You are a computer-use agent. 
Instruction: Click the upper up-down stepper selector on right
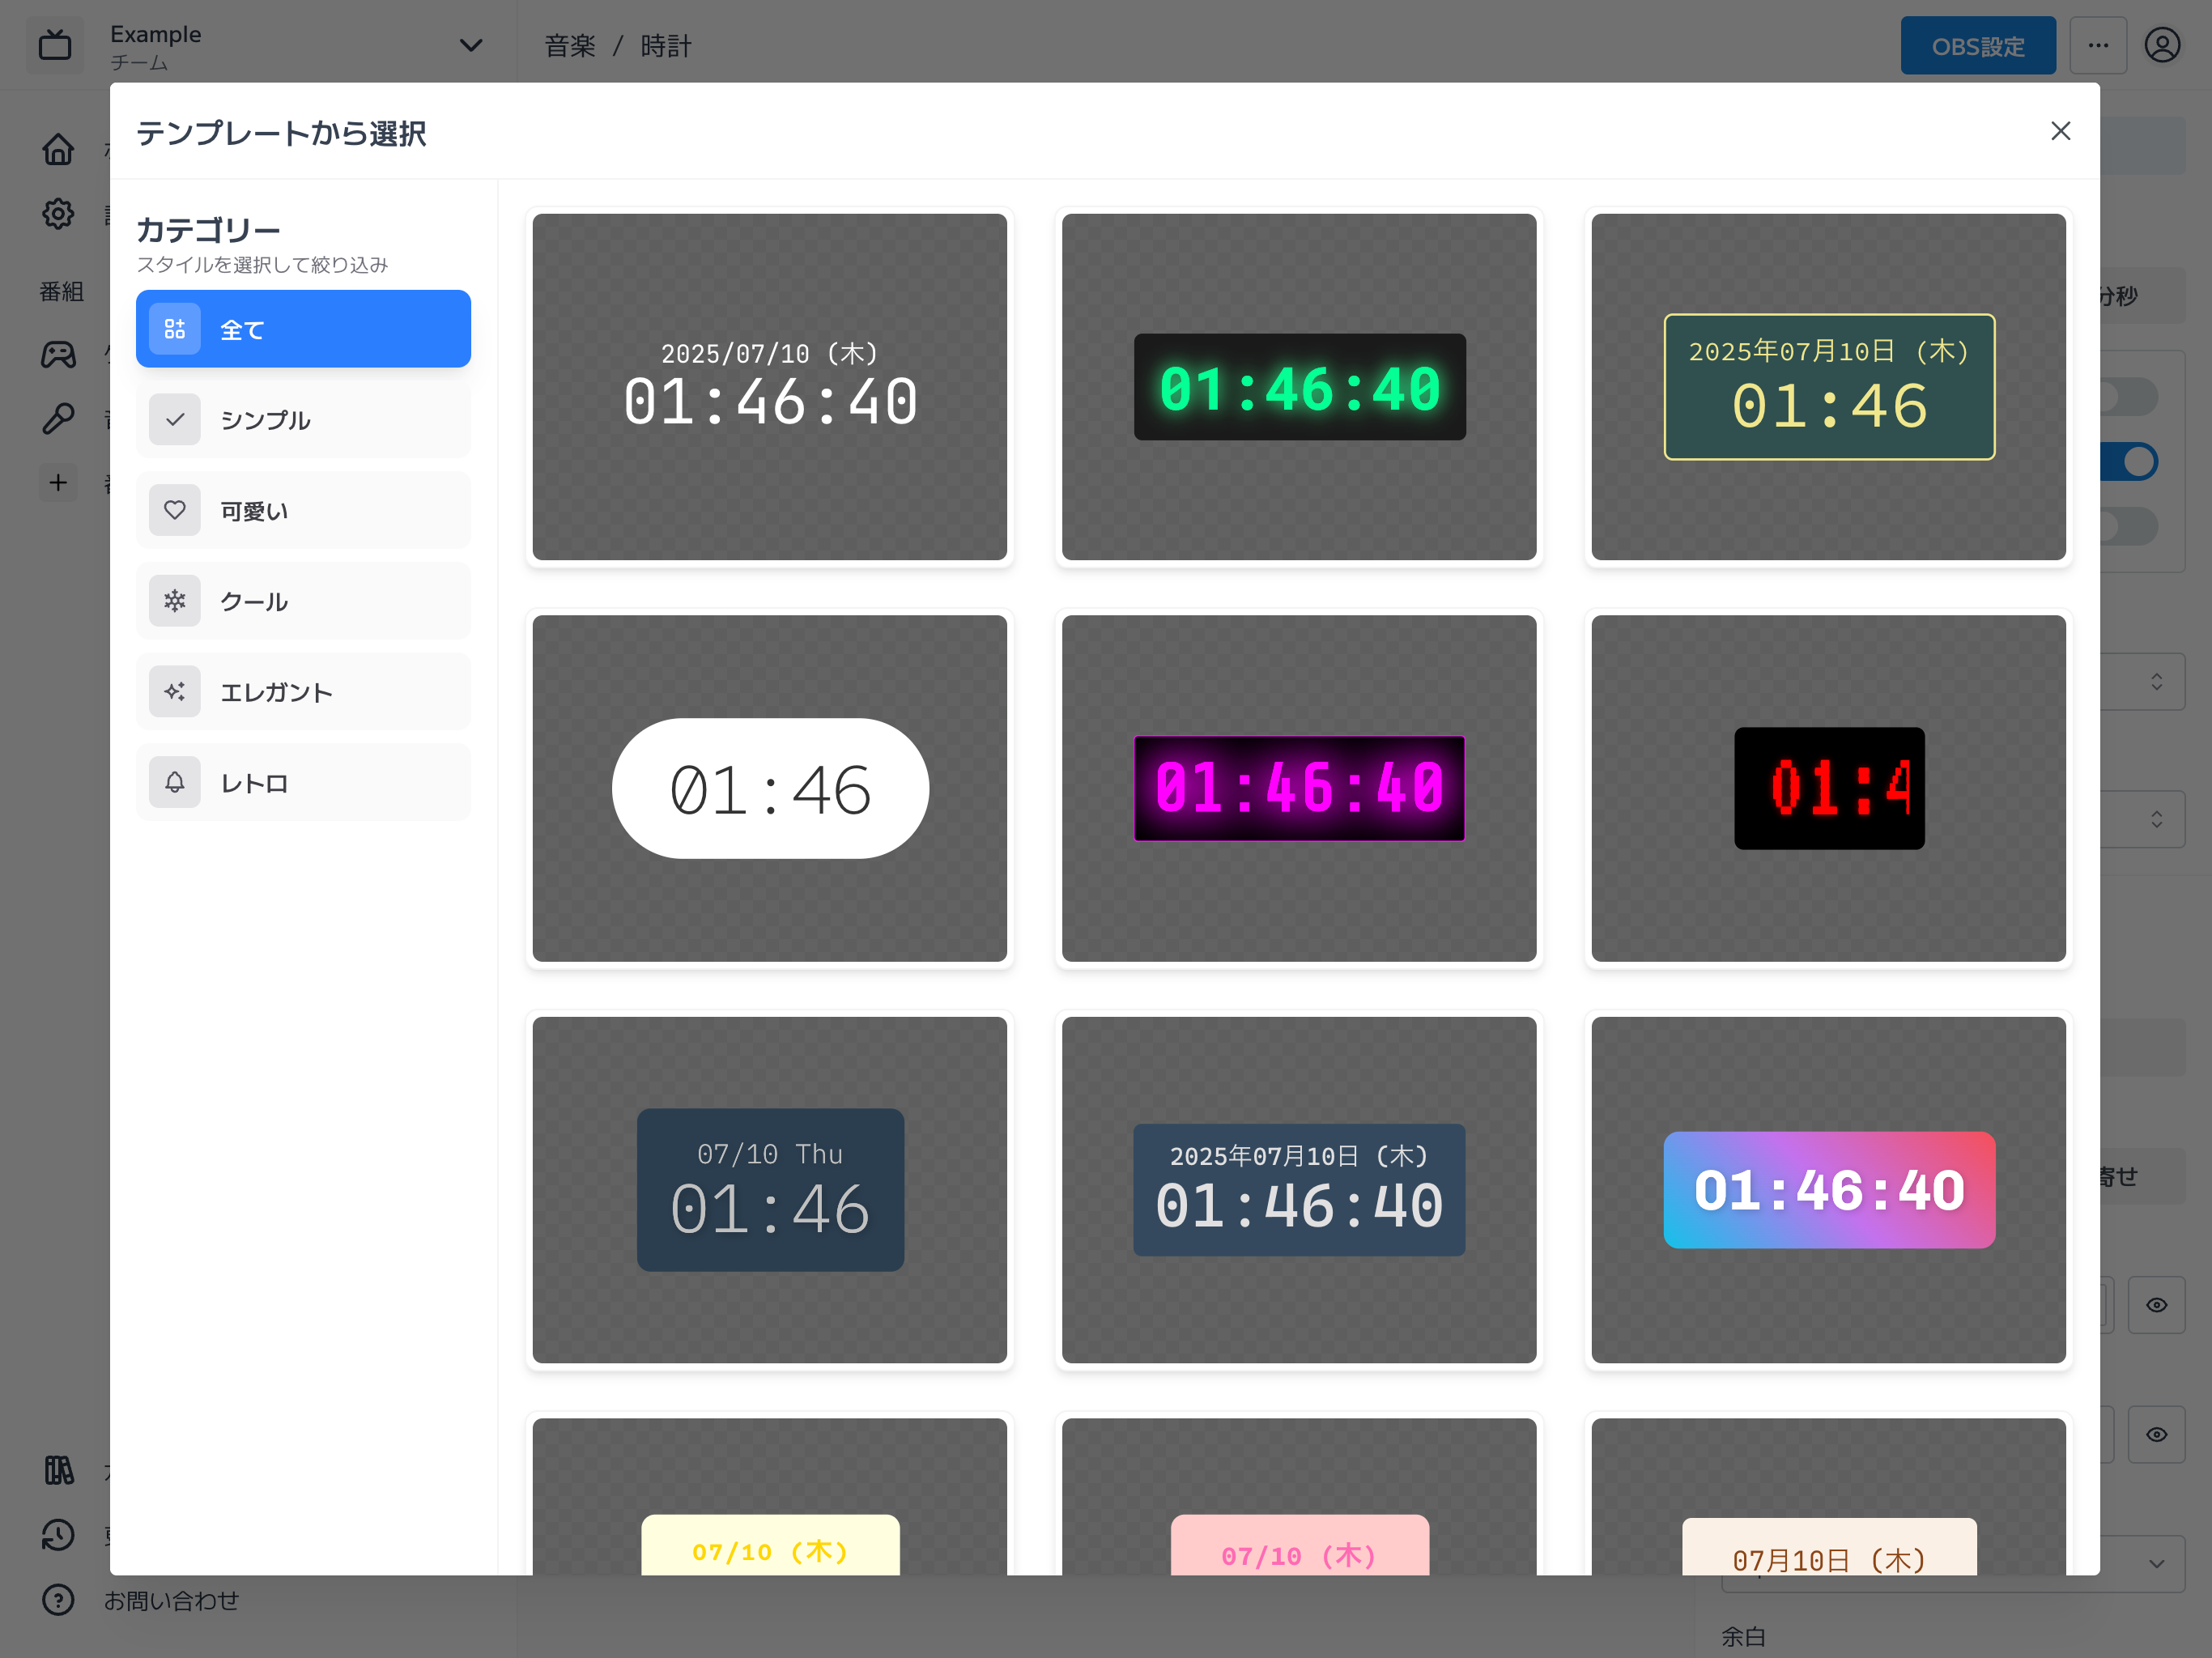(2156, 682)
